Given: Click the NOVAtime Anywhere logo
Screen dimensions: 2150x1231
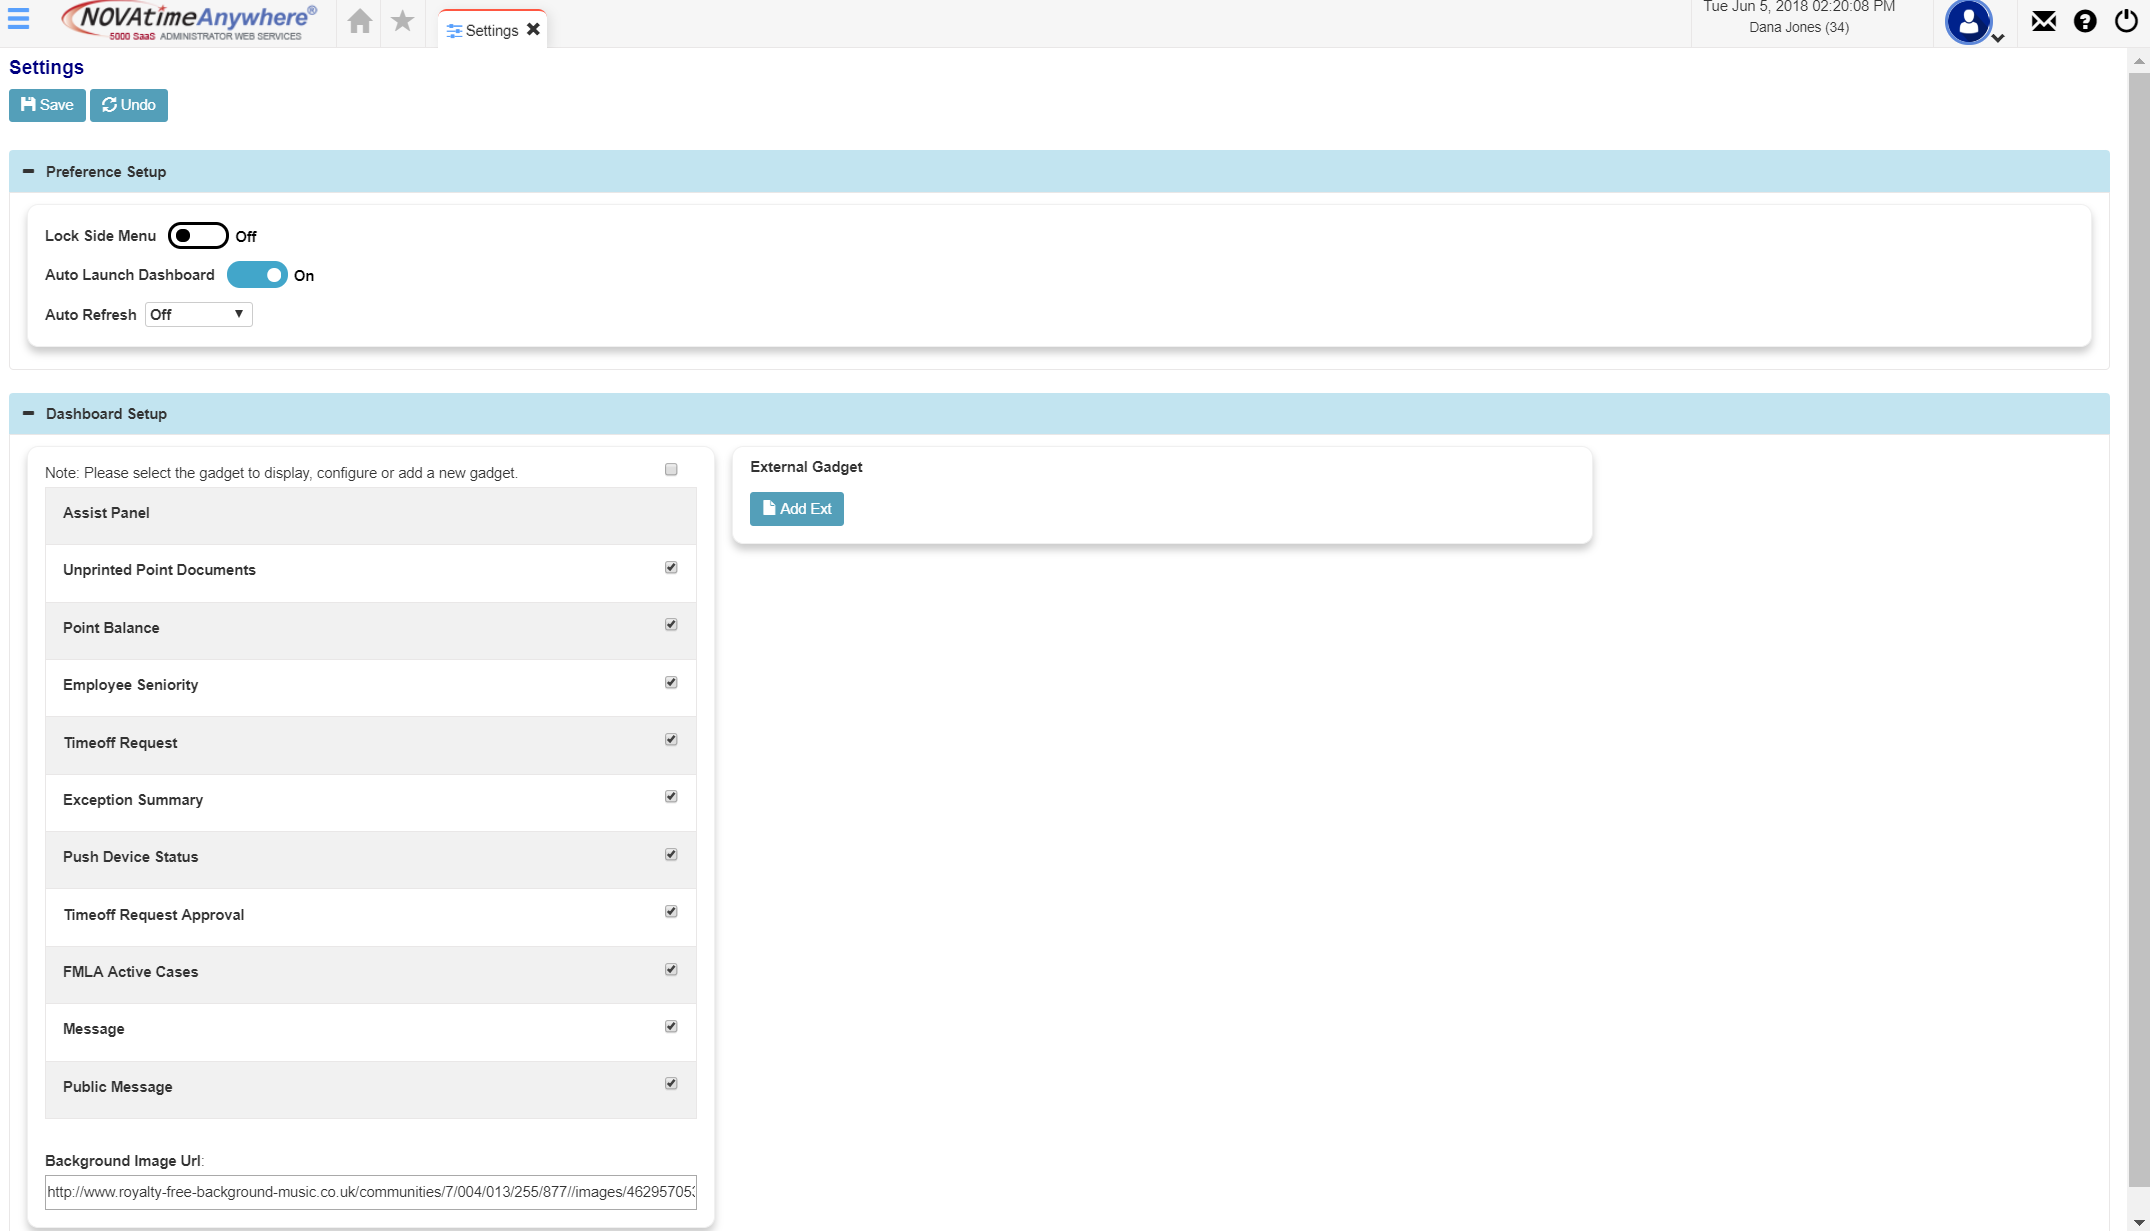Looking at the screenshot, I should (x=189, y=21).
